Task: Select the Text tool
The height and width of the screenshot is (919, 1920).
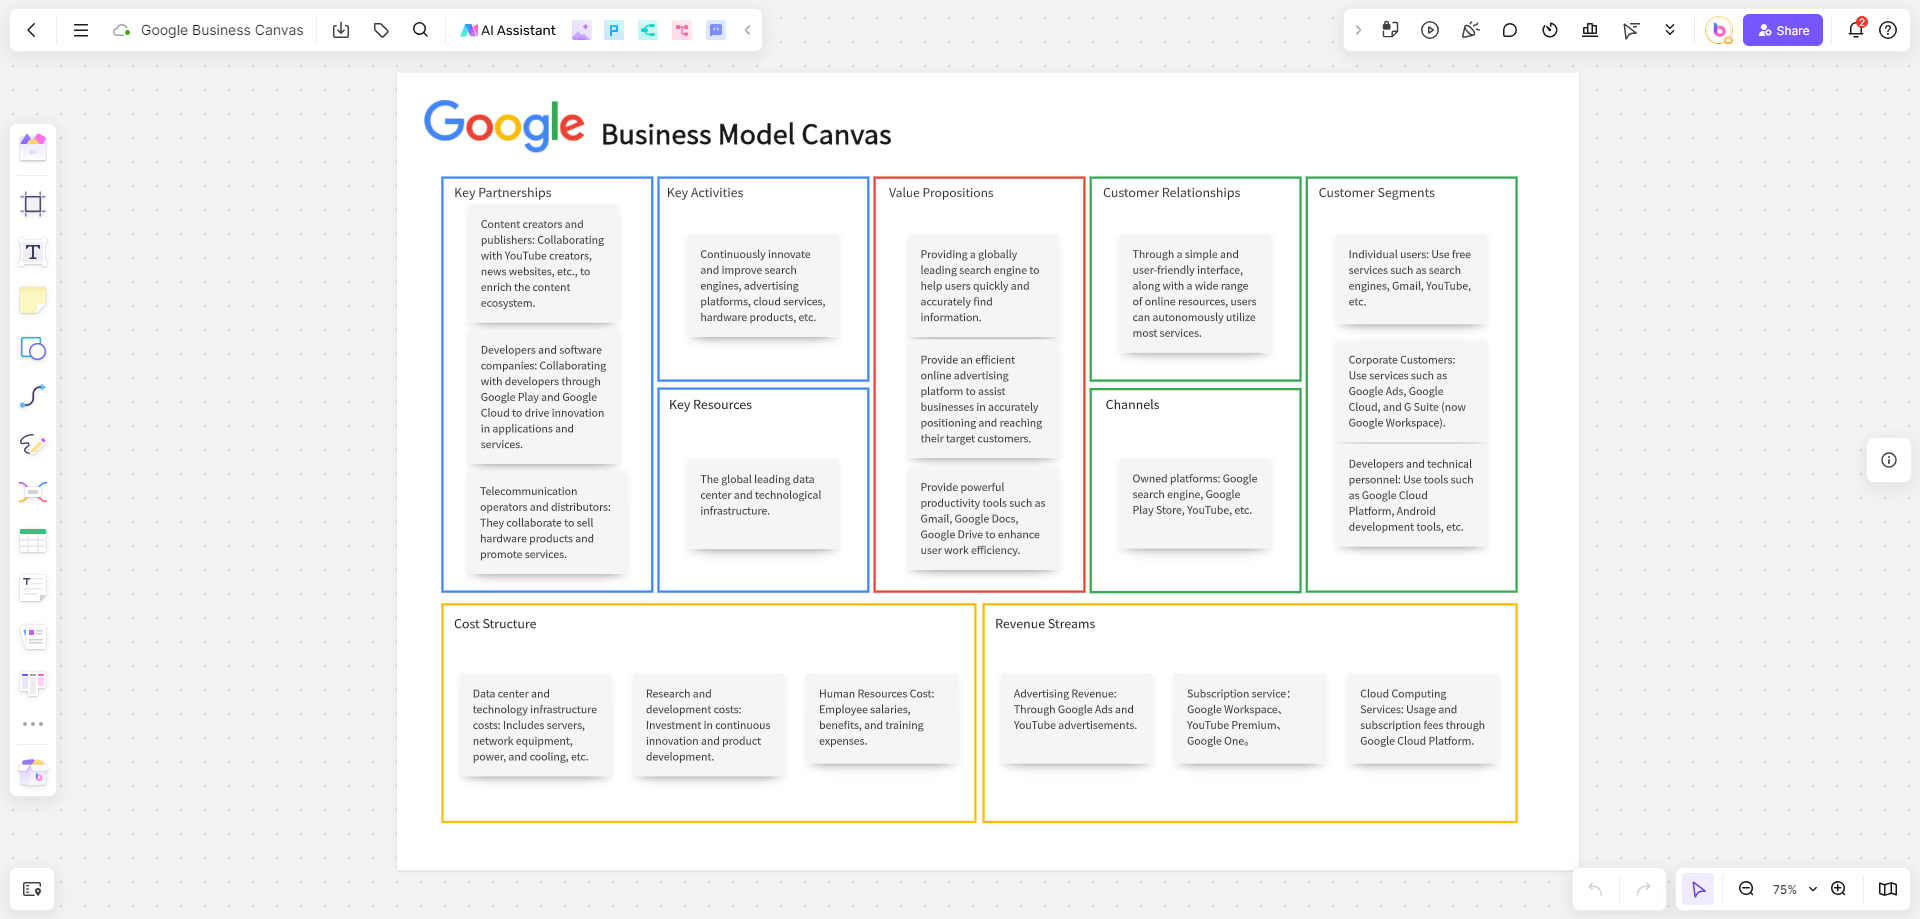Action: tap(33, 252)
